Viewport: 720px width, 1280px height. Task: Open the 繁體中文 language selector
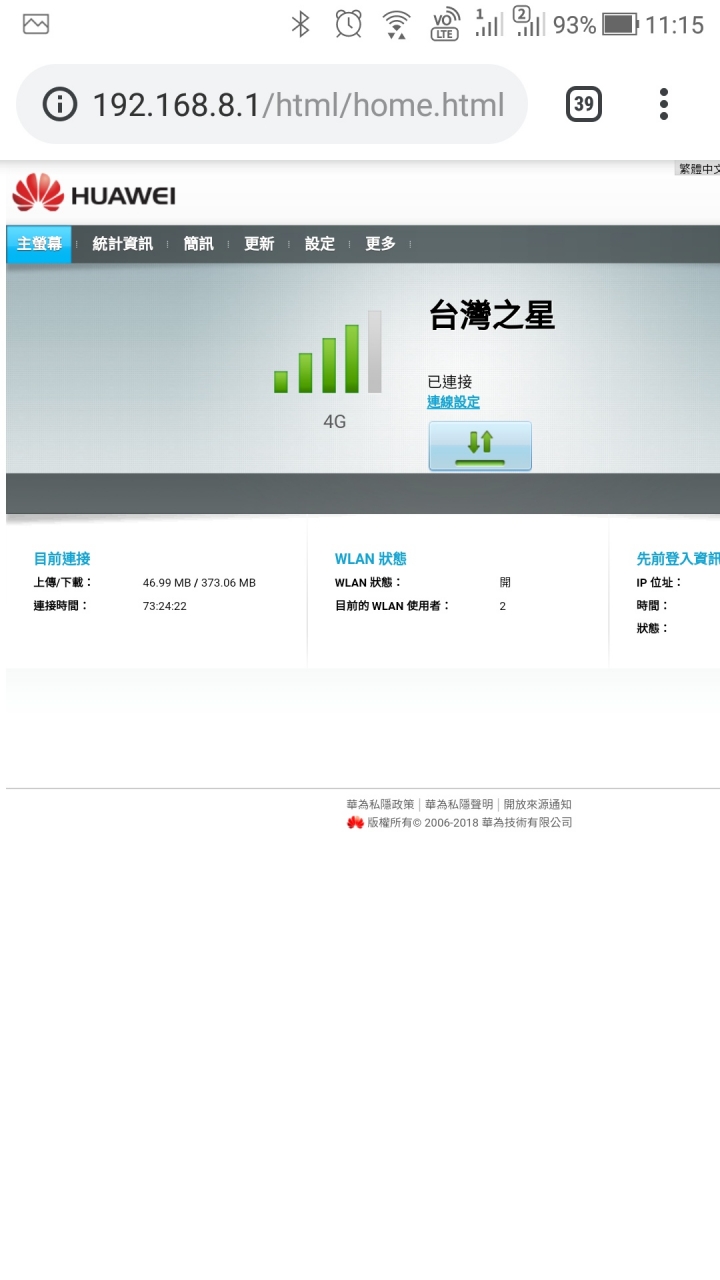[698, 169]
